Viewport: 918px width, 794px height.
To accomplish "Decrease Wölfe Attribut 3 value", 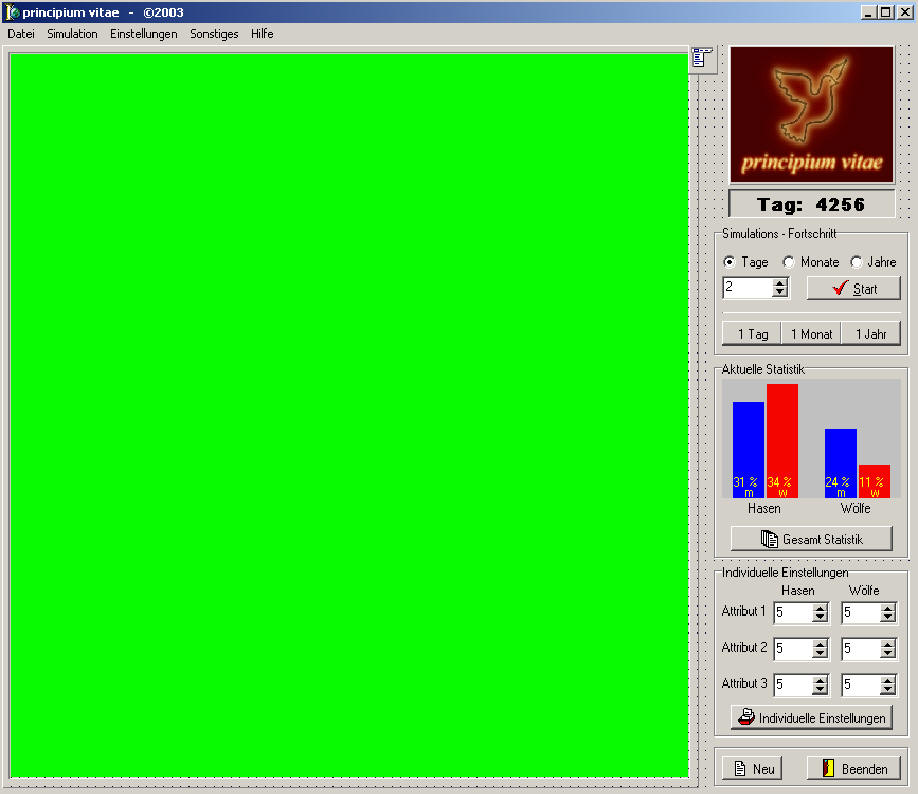I will tap(888, 690).
